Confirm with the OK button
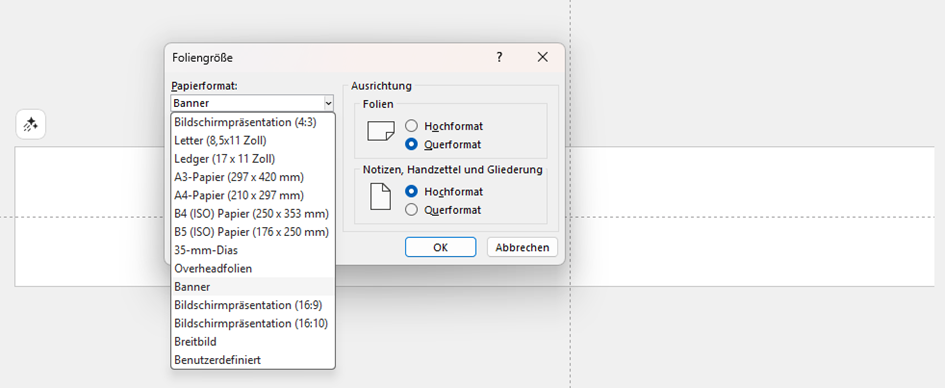The image size is (945, 388). click(x=441, y=247)
